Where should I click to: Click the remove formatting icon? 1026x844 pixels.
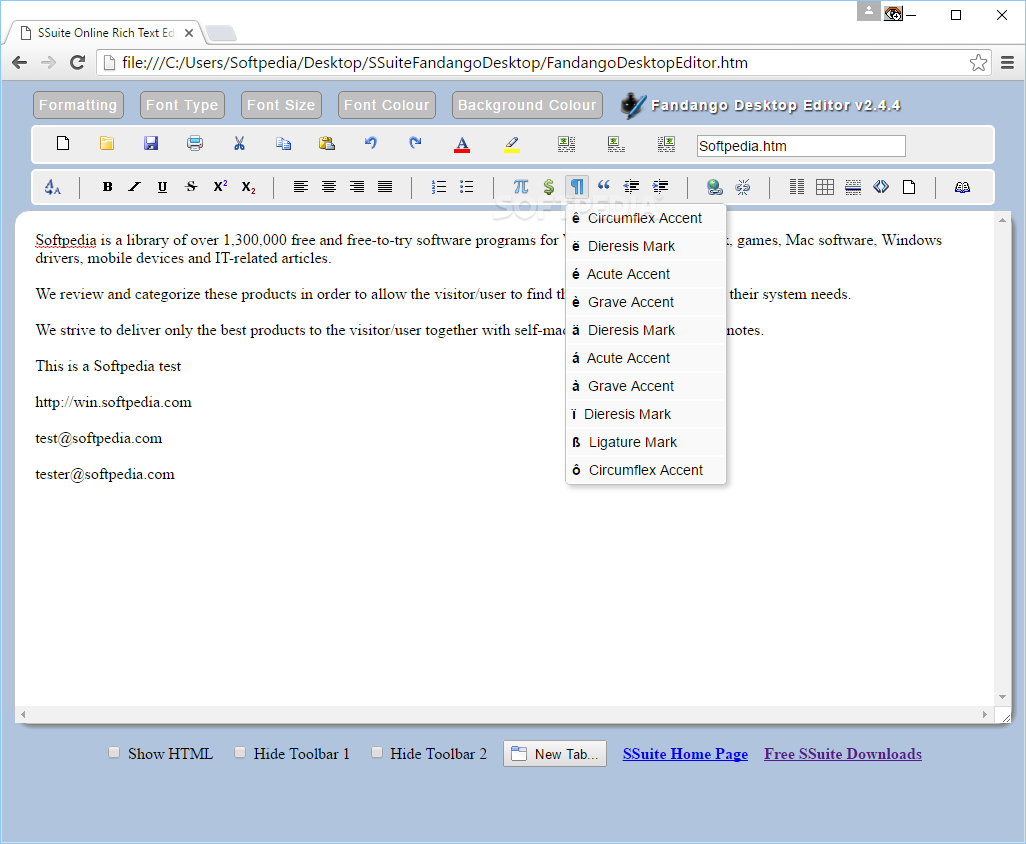click(52, 187)
